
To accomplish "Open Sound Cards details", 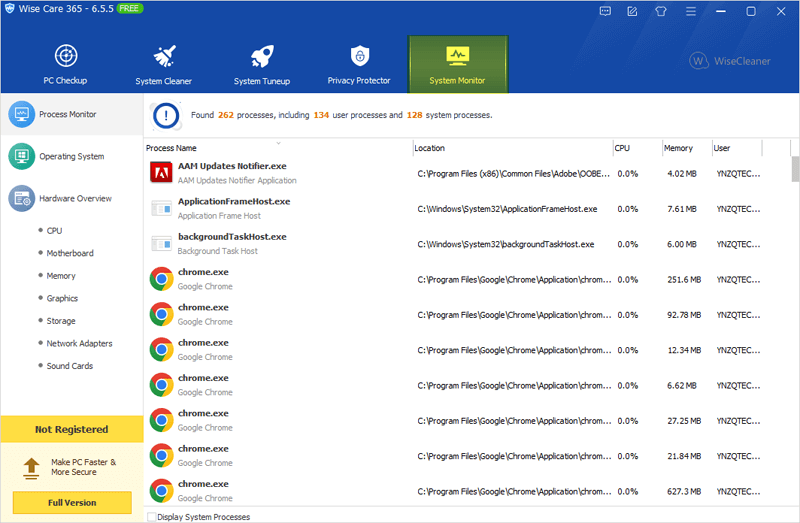I will (69, 366).
